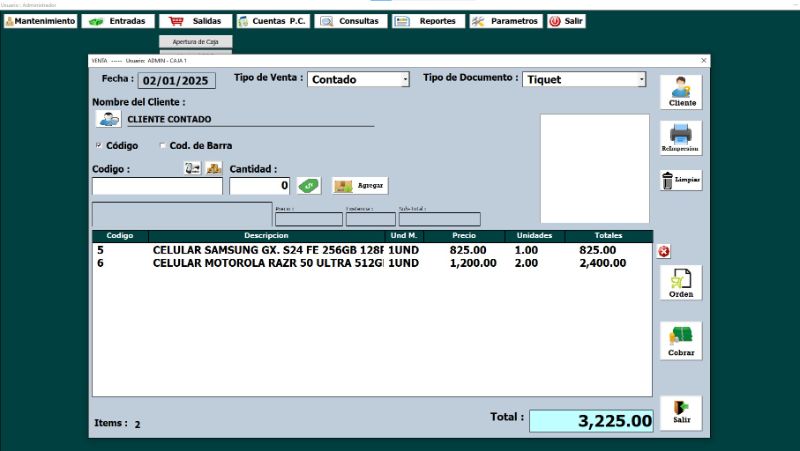Open the Salidas menu
Viewport: 800px width, 451px height.
click(x=195, y=21)
